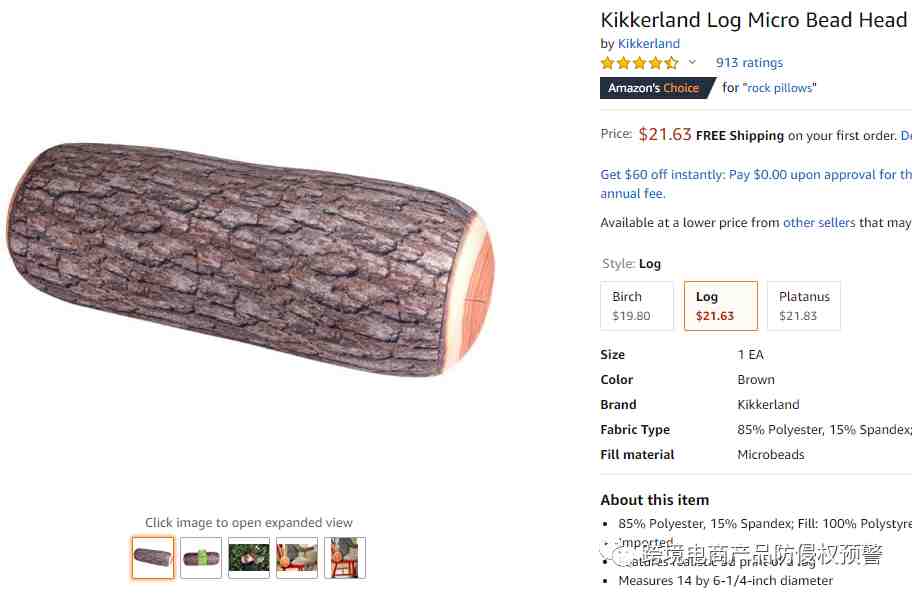The width and height of the screenshot is (912, 594).
Task: Pick the Platanus style option
Action: [803, 306]
